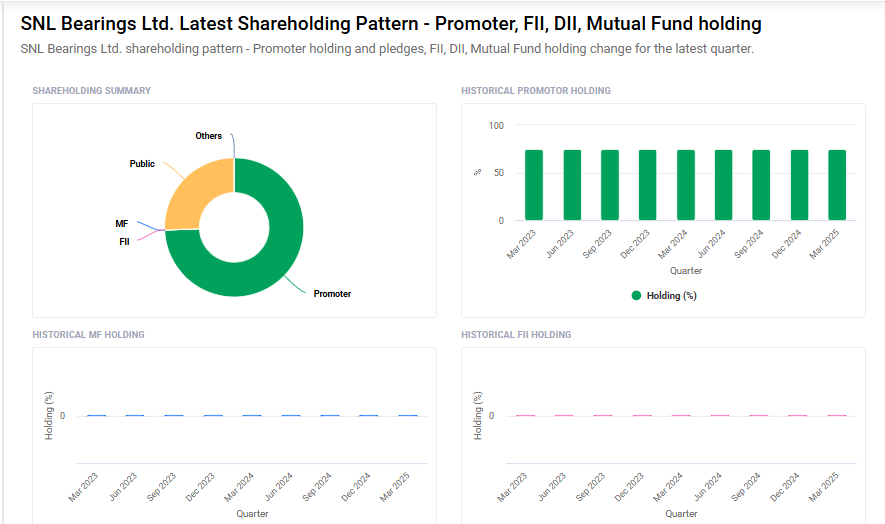Click the Jun 2023 promoter holding bar
This screenshot has width=885, height=524.
tap(572, 185)
